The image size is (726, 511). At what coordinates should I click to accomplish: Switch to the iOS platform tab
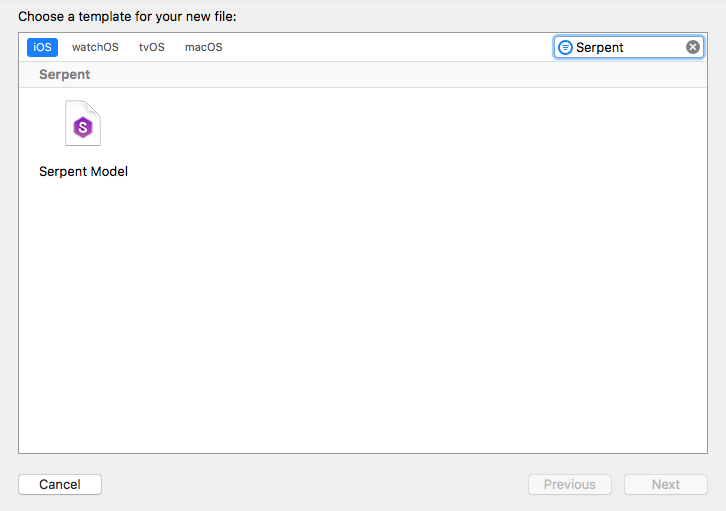(x=42, y=47)
